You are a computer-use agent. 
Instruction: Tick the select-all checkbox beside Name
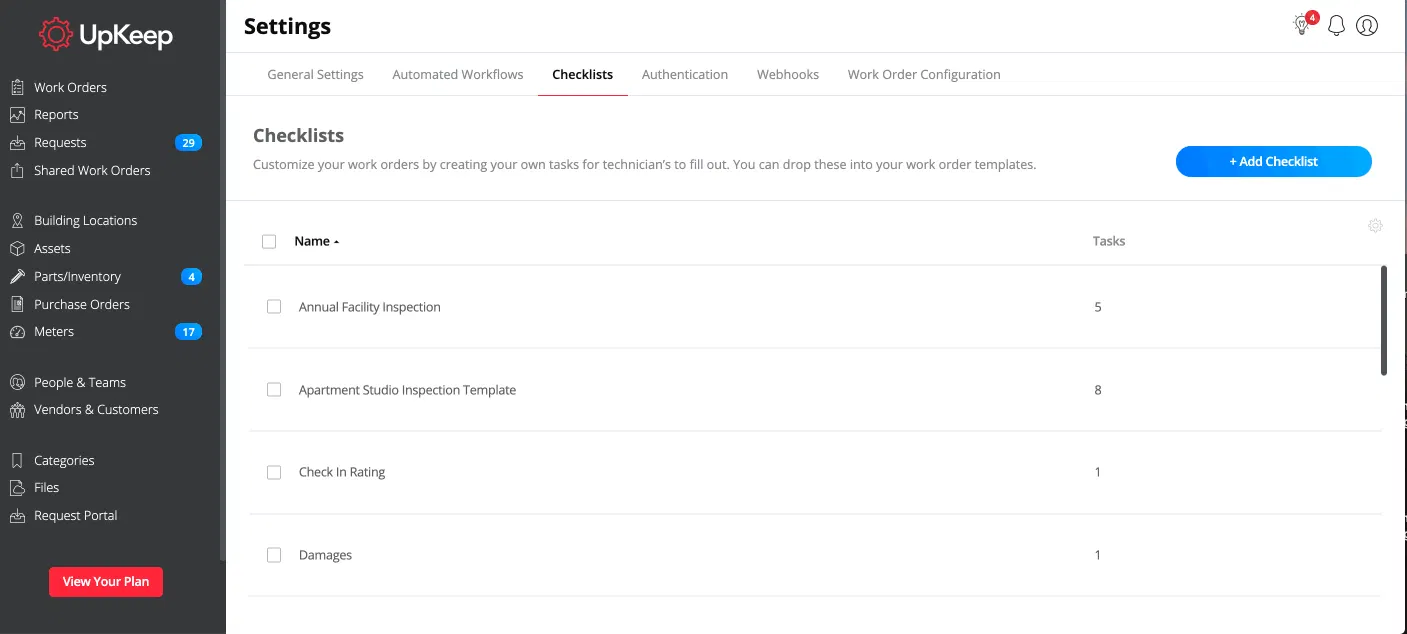269,241
